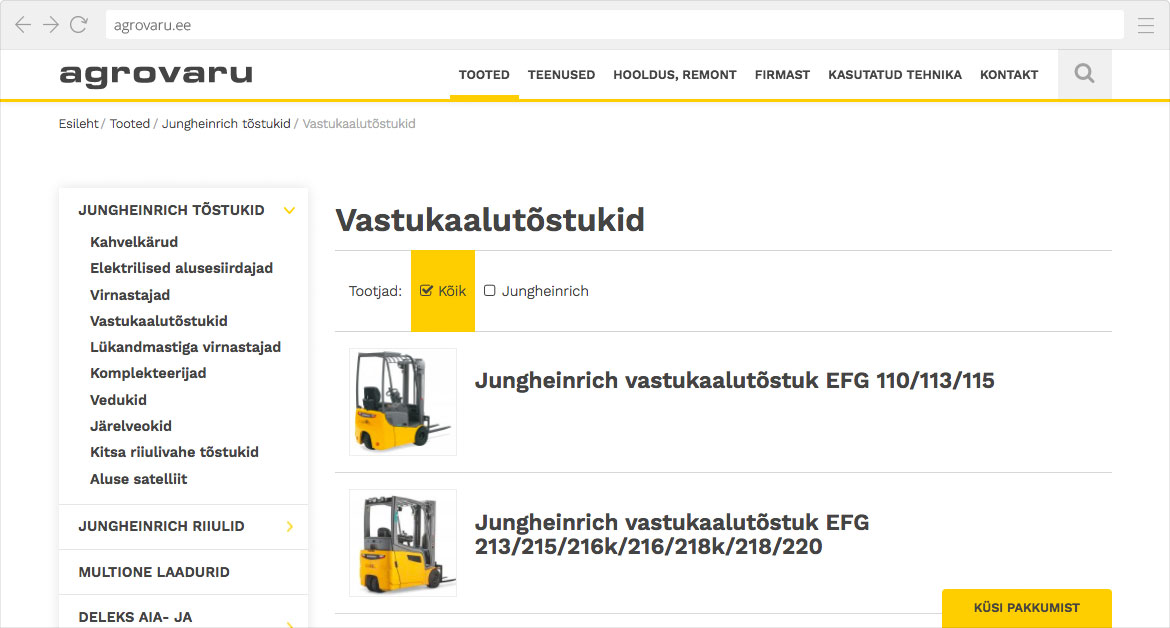Open the Kontakt menu item
1170x628 pixels.
tap(1009, 75)
